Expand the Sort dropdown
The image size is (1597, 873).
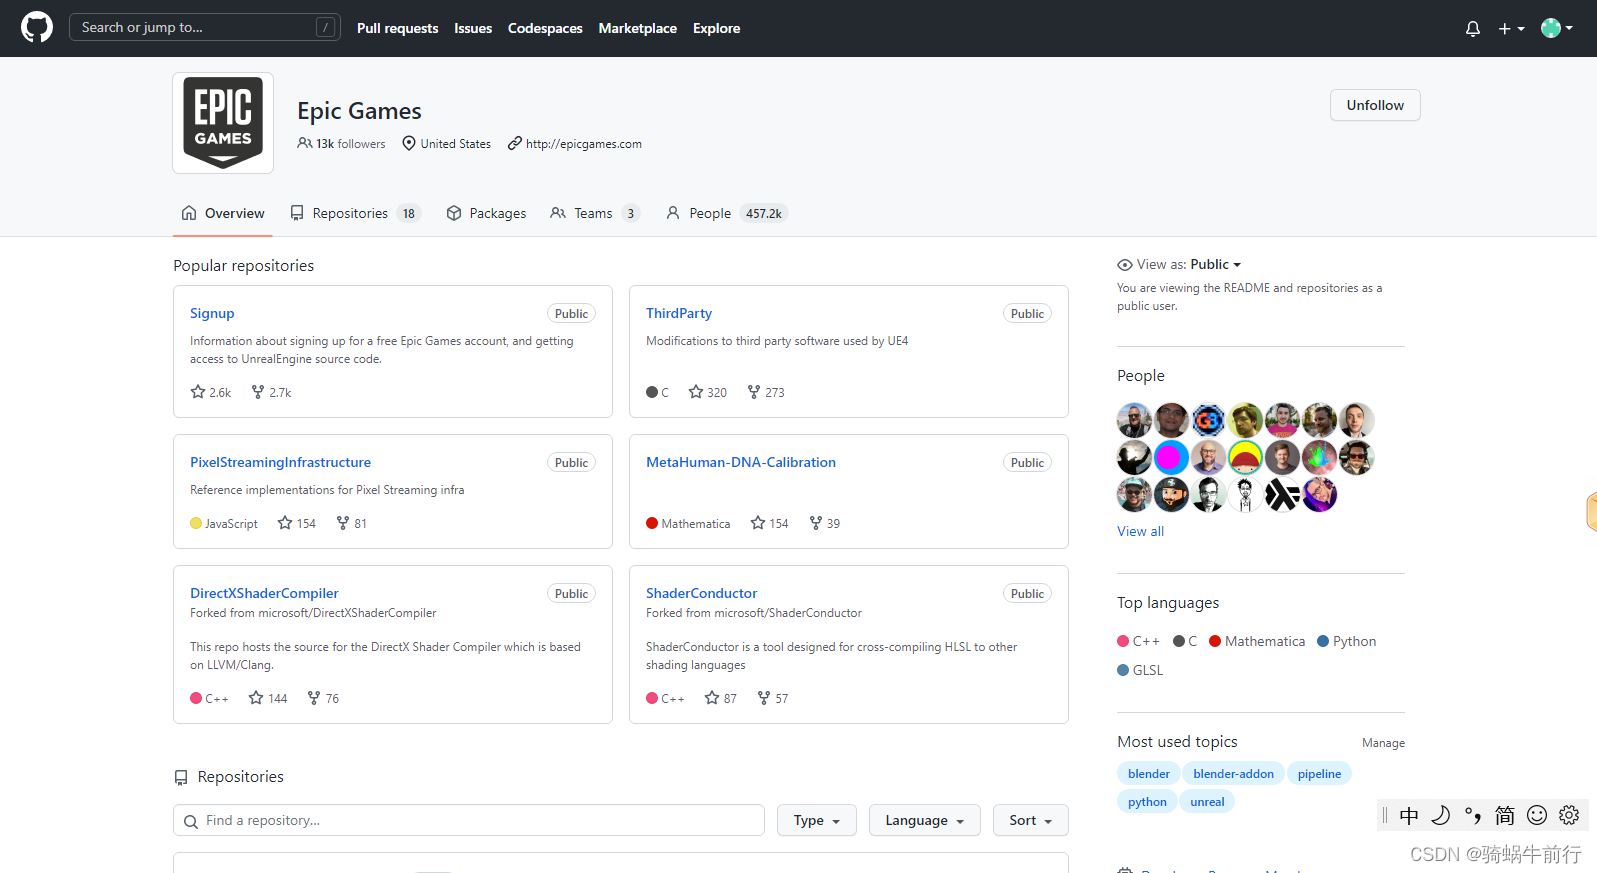(x=1031, y=820)
